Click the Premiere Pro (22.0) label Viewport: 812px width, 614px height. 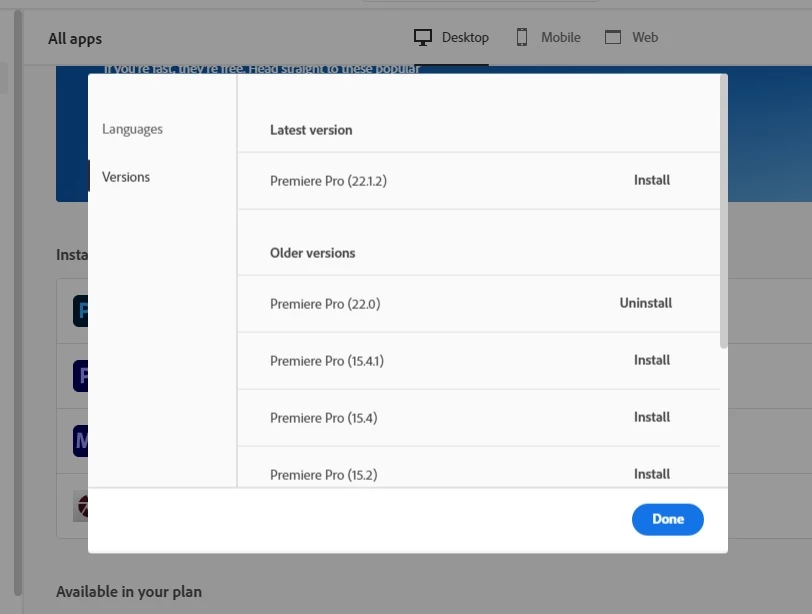tap(325, 304)
